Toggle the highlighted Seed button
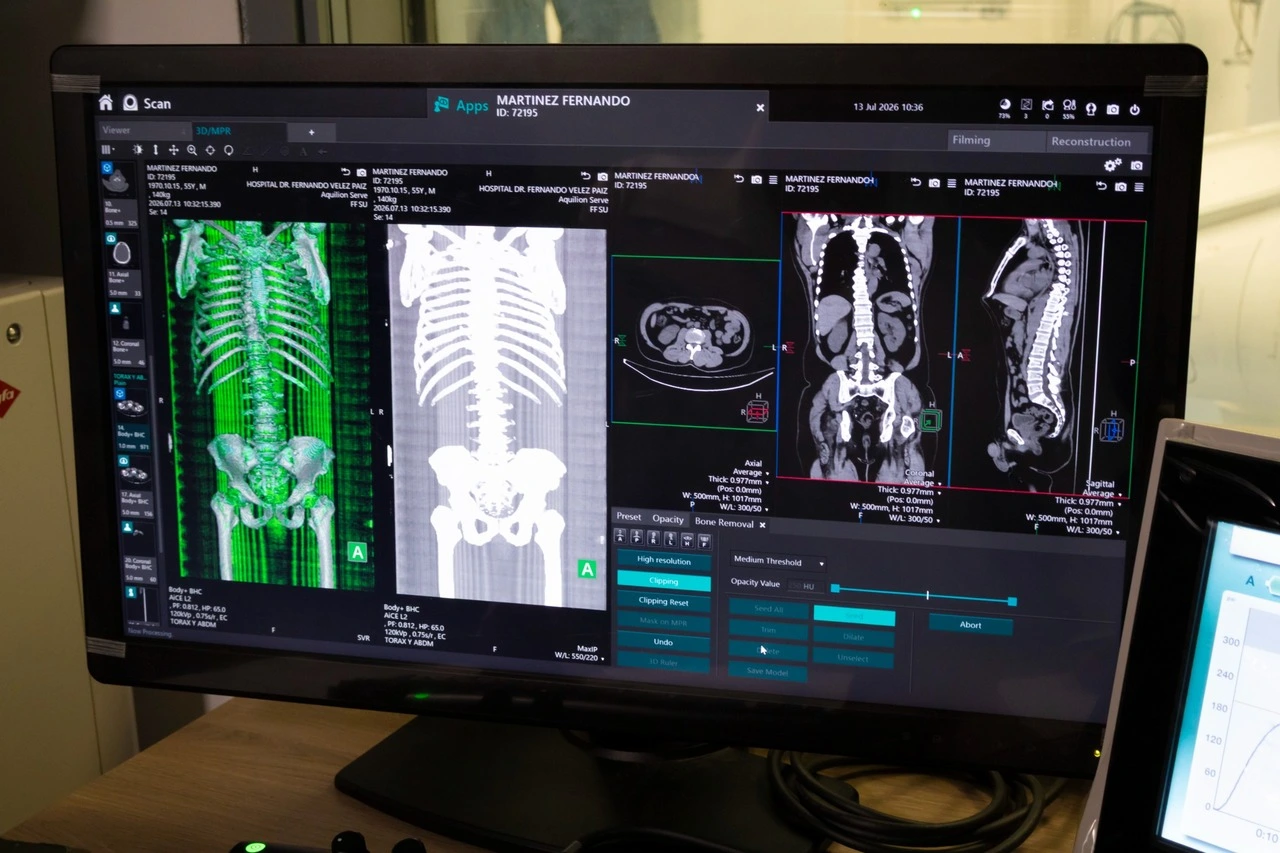This screenshot has width=1280, height=853. (x=854, y=617)
